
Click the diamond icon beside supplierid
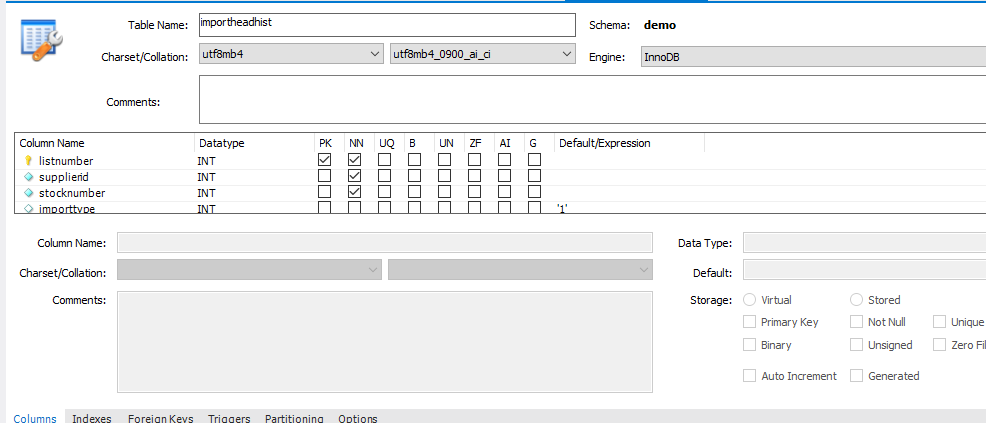(28, 176)
